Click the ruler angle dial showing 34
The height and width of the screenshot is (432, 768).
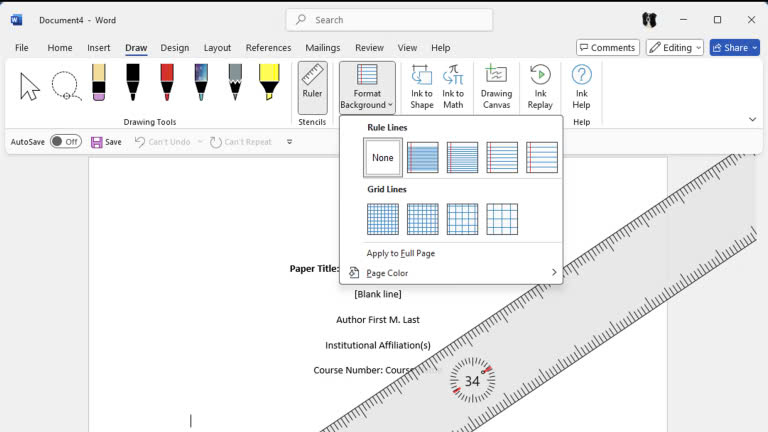(x=472, y=381)
